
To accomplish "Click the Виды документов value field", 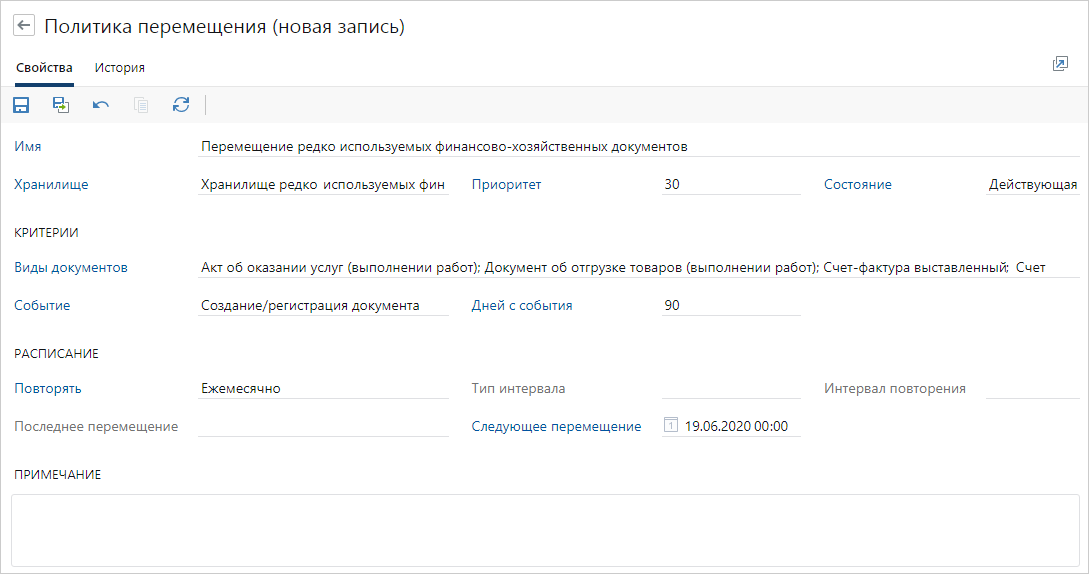I will (638, 268).
